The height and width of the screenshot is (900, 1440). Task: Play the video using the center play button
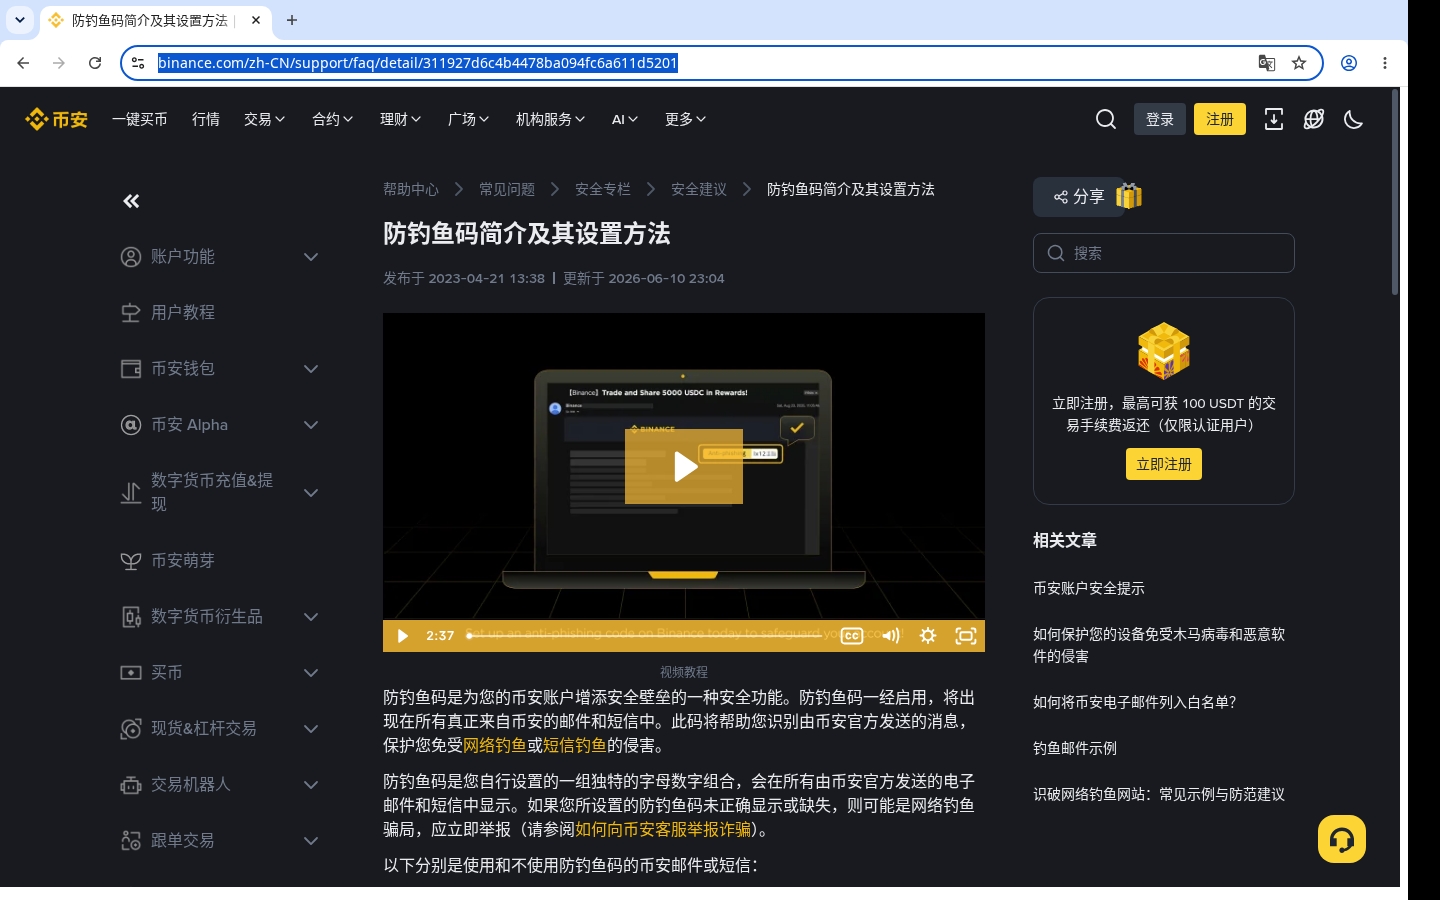pos(684,466)
